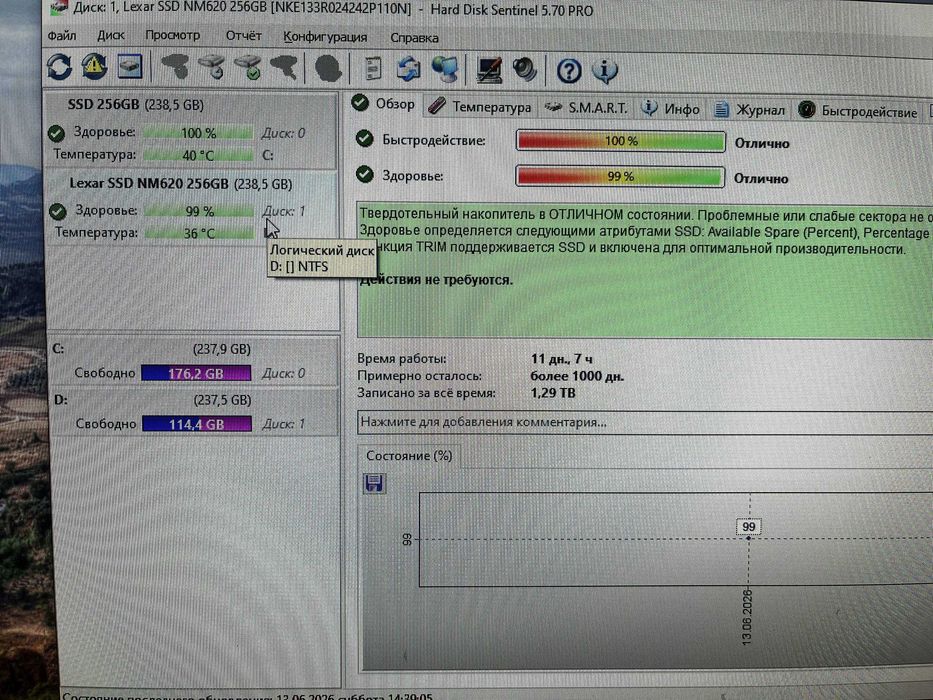
Task: Switch to the Журнал tab
Action: [x=749, y=110]
